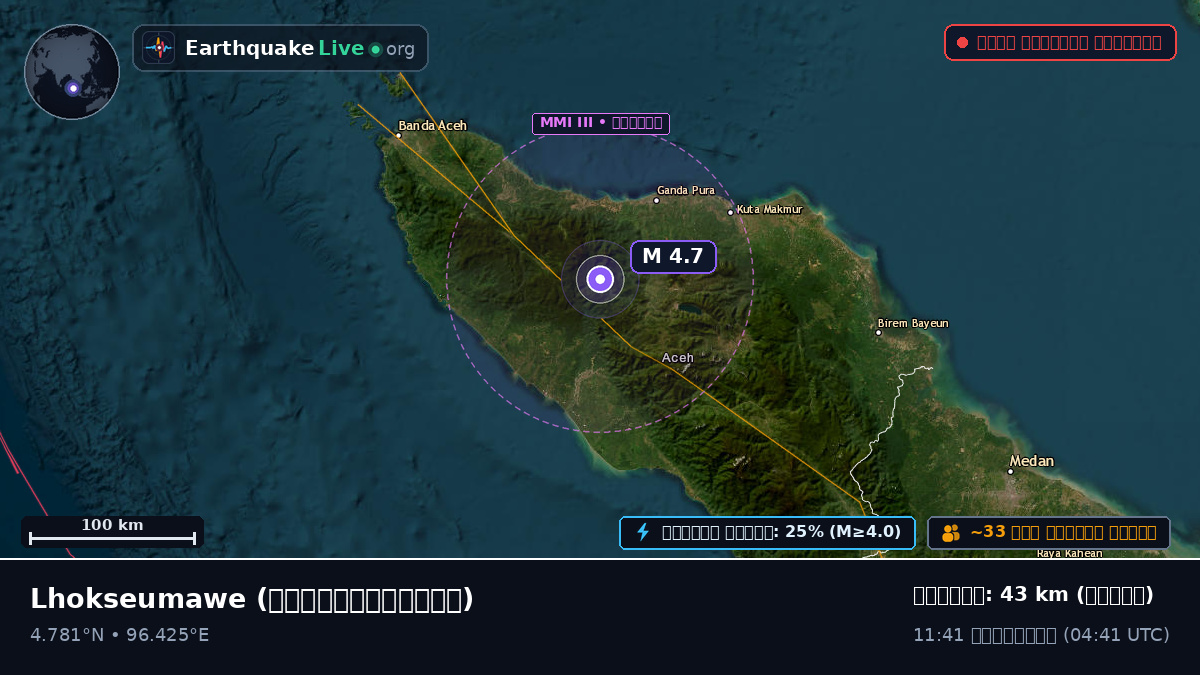Select the "Banda Aceh" city label
This screenshot has width=1200, height=675.
click(x=432, y=126)
